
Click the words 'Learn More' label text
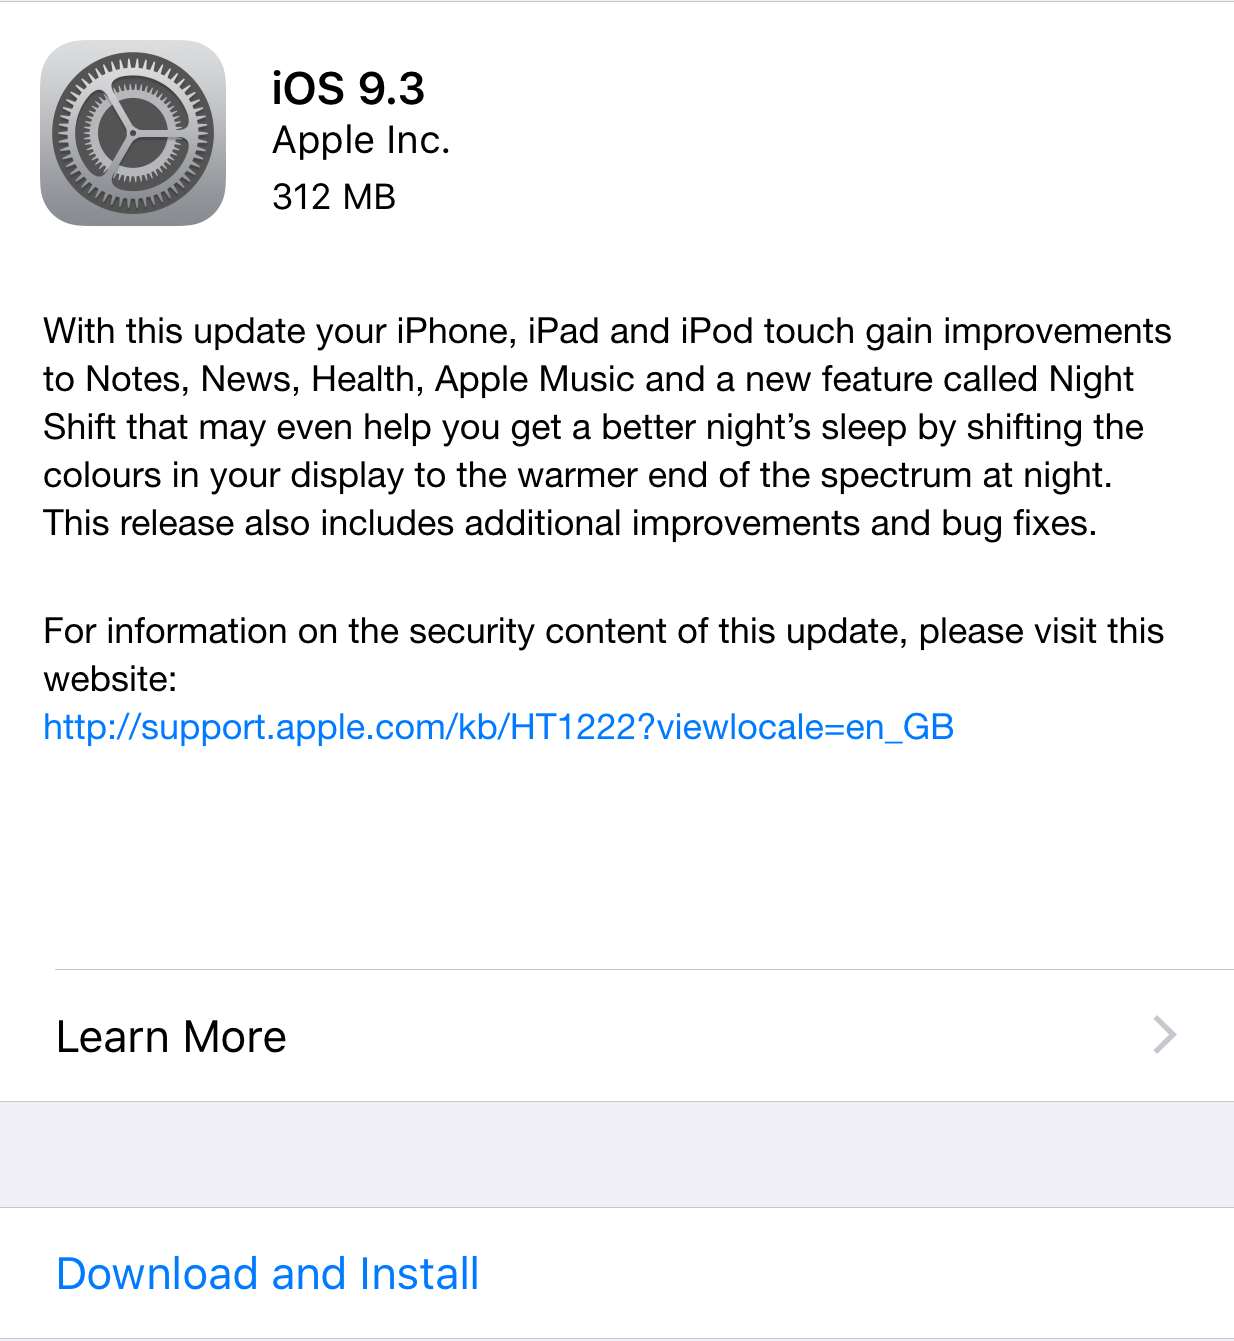171,1037
